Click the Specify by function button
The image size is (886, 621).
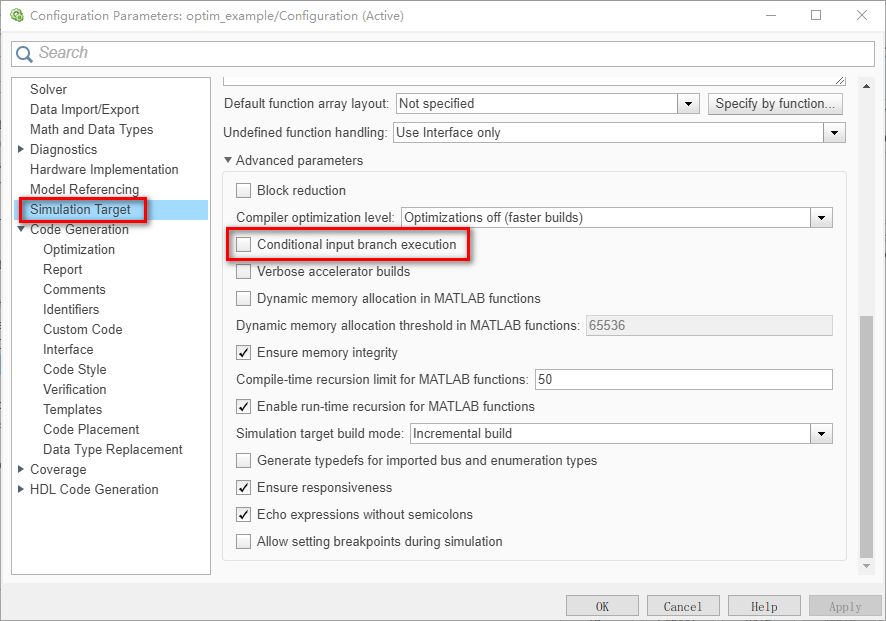click(x=775, y=103)
